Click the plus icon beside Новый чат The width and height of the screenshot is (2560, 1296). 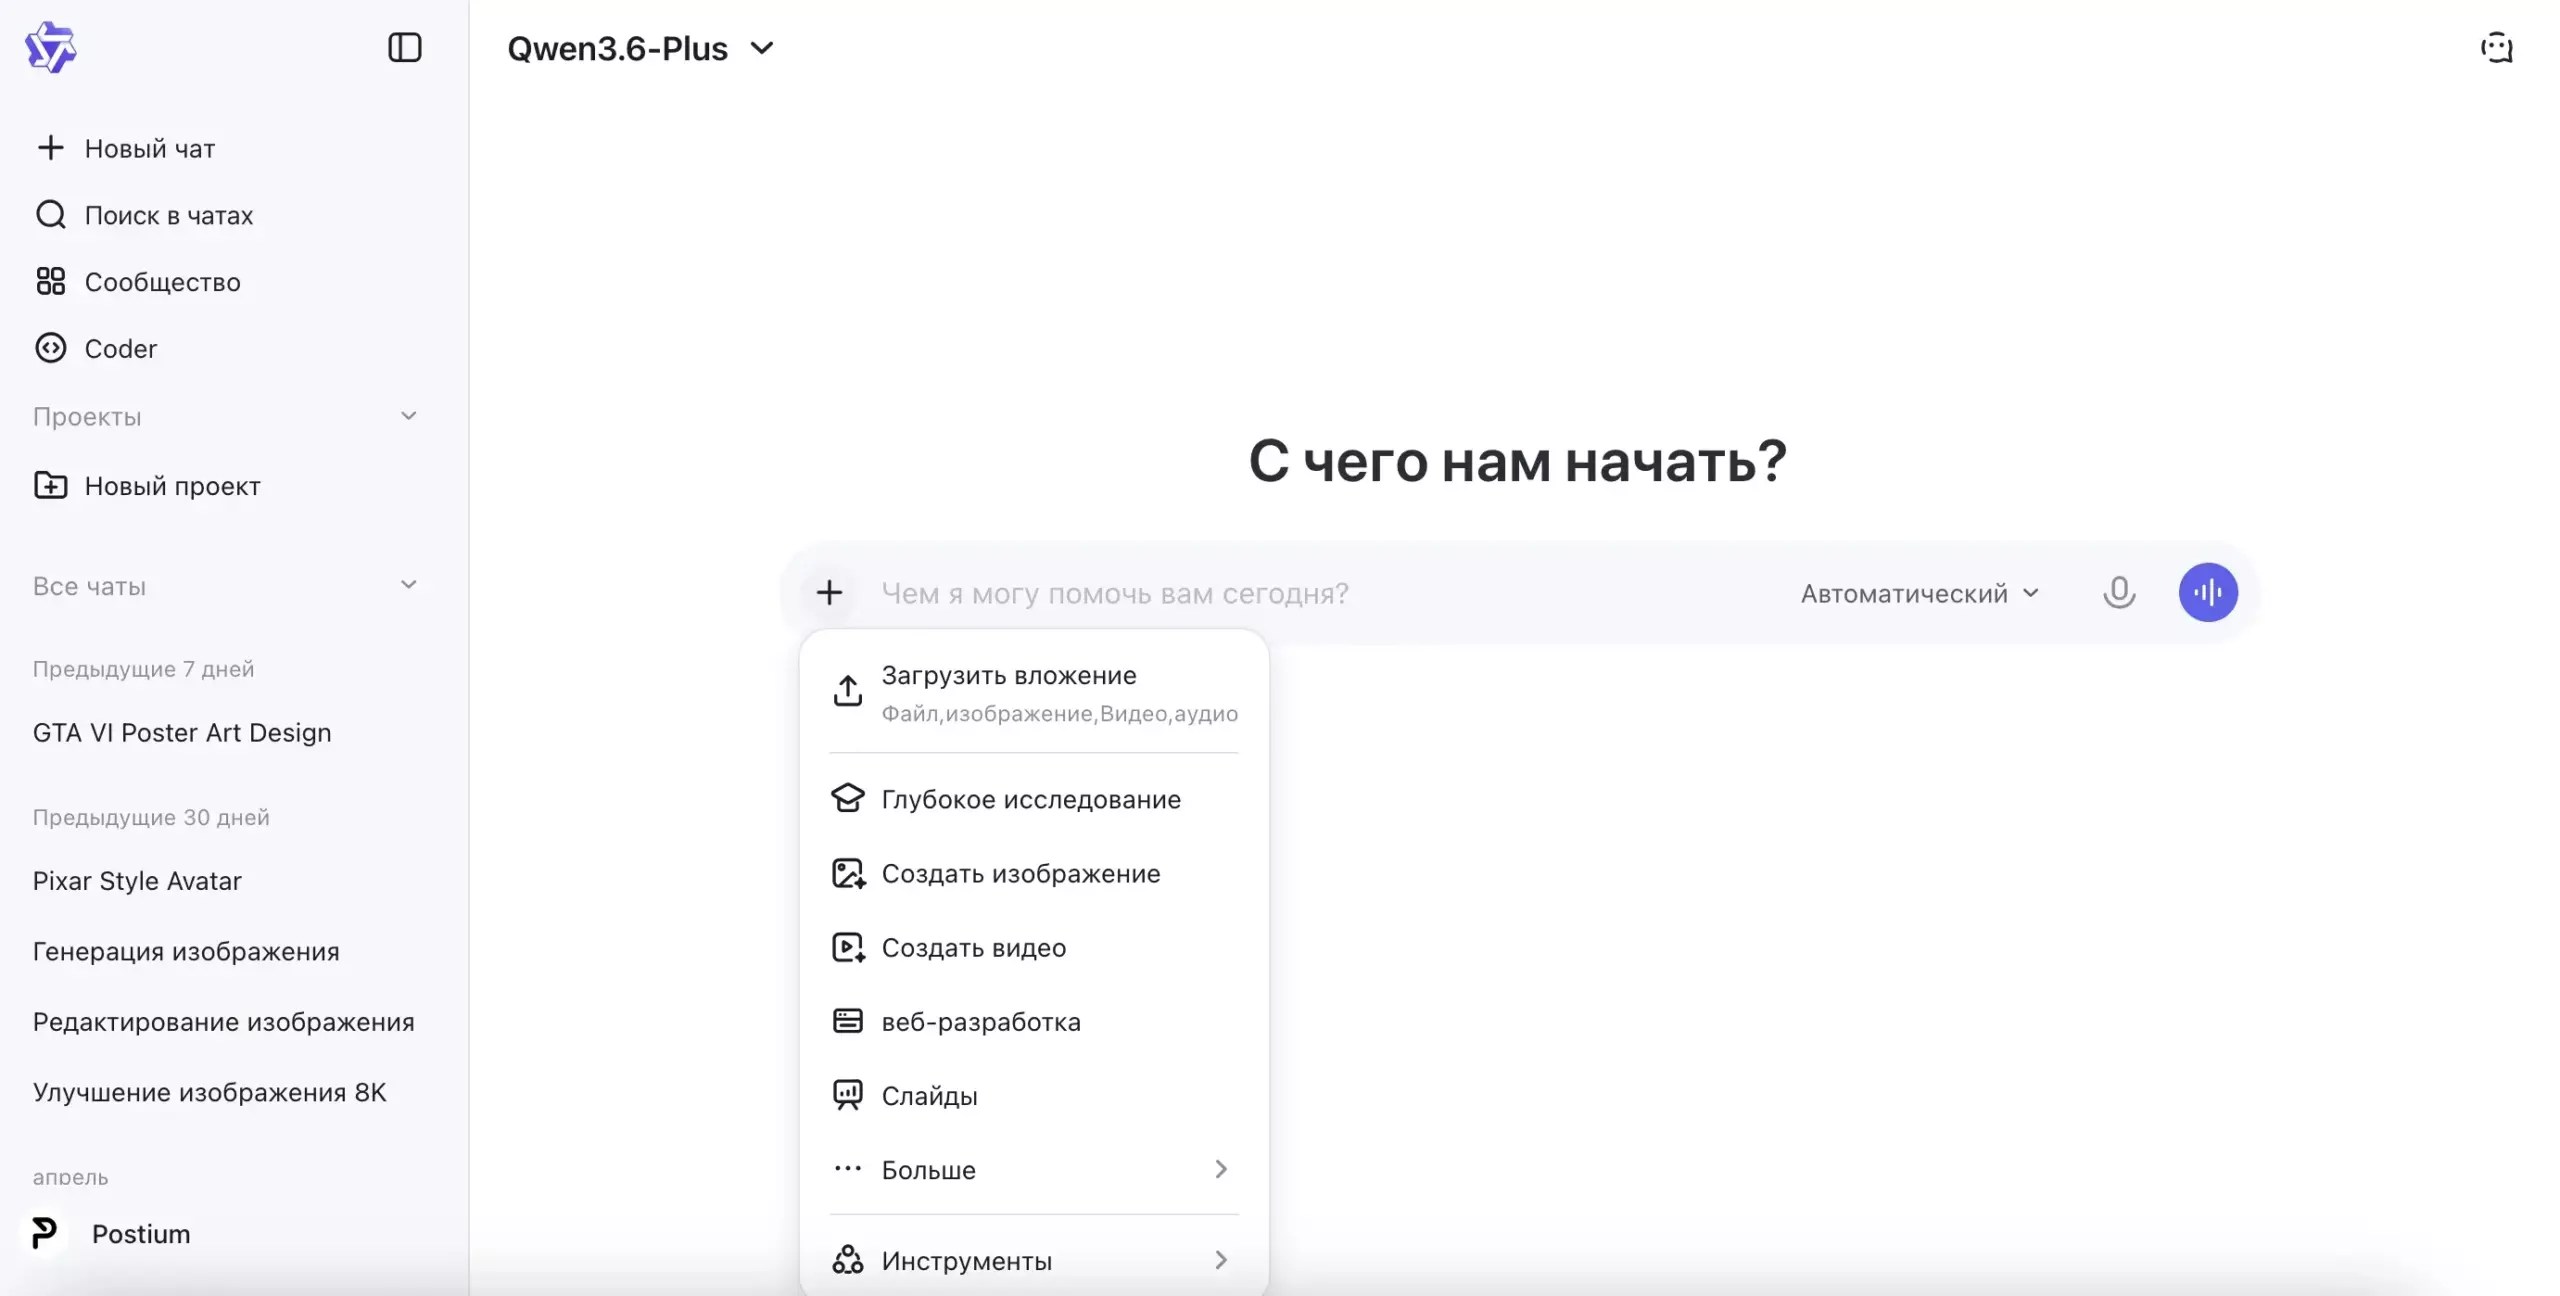(50, 148)
